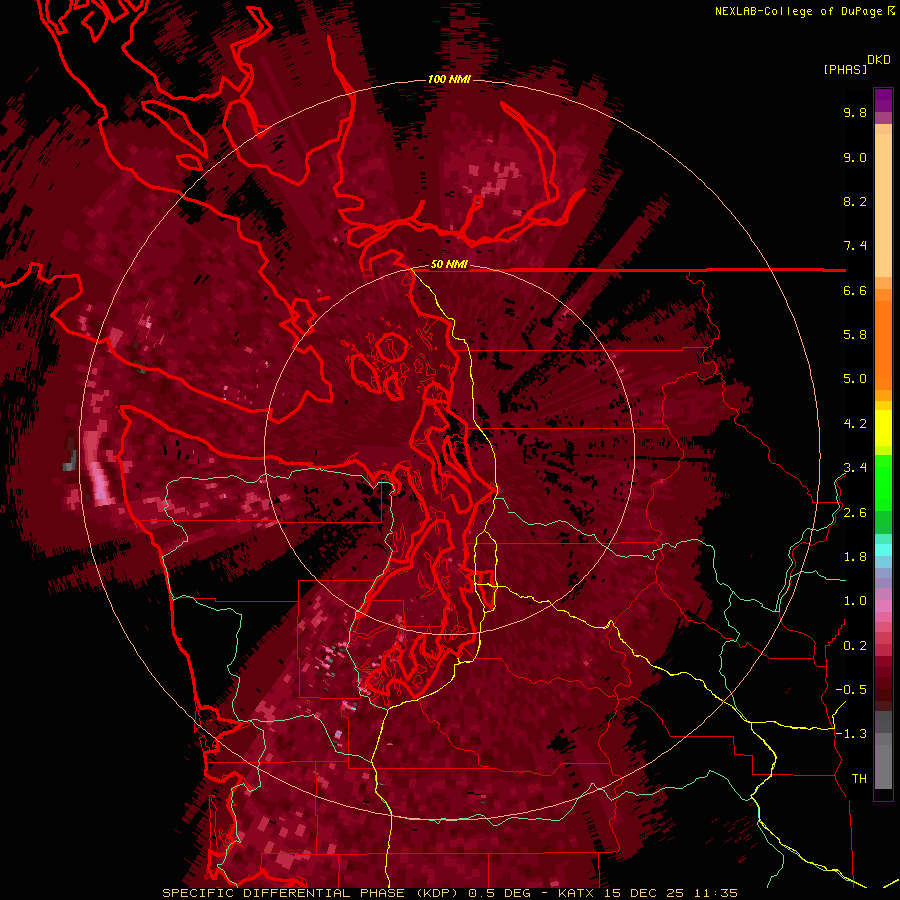Pick the gray segment of the color scale

click(x=883, y=750)
